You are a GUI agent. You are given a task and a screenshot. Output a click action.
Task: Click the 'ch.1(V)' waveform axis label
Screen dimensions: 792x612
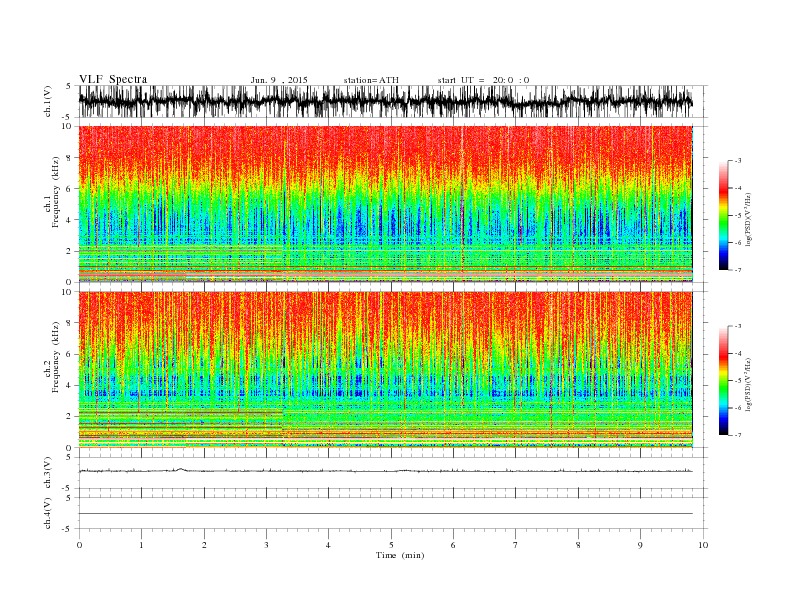(x=48, y=101)
